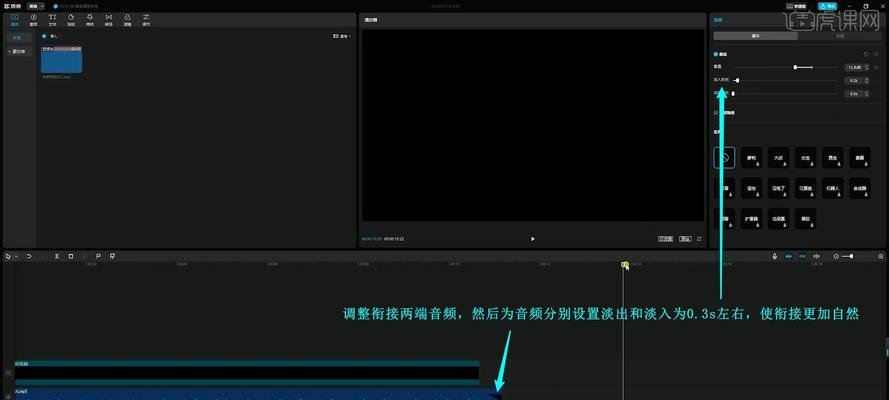Apply the 大叔 voice changer effect
The height and width of the screenshot is (400, 889).
click(778, 158)
